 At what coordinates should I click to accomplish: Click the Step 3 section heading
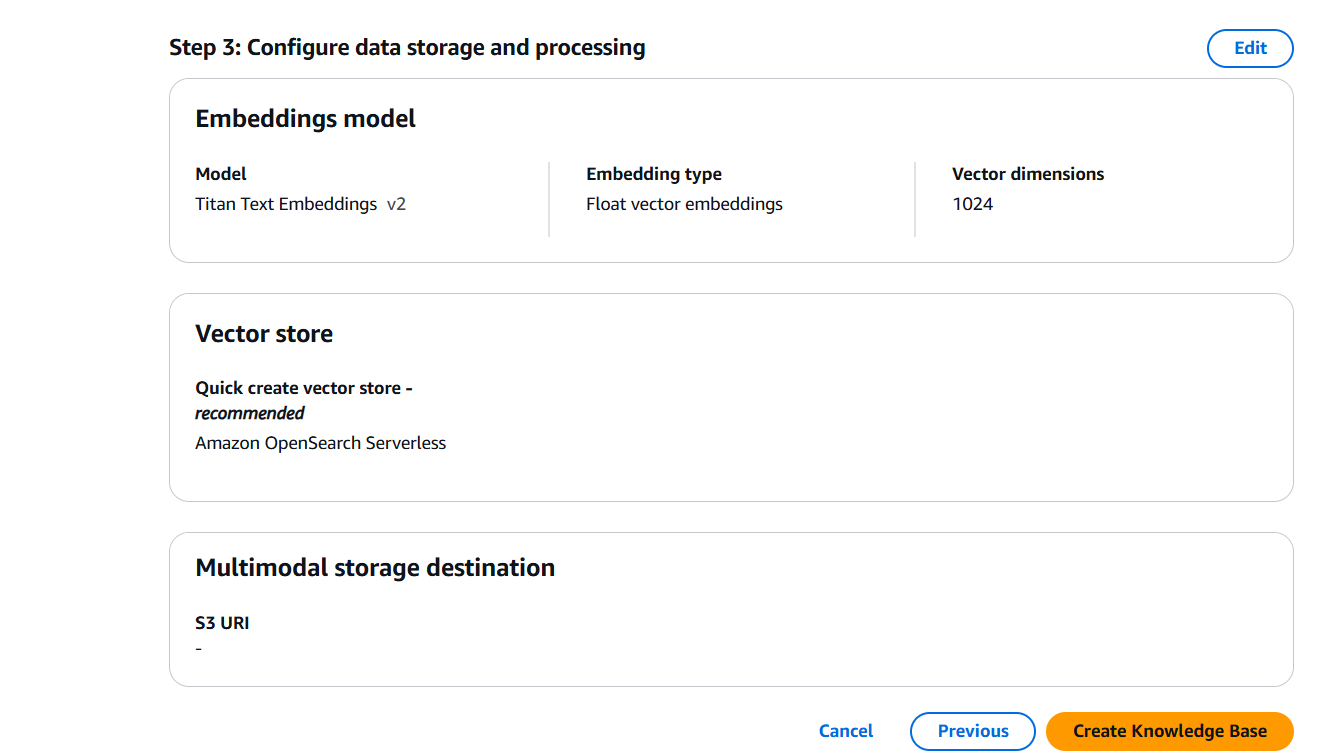[x=407, y=48]
